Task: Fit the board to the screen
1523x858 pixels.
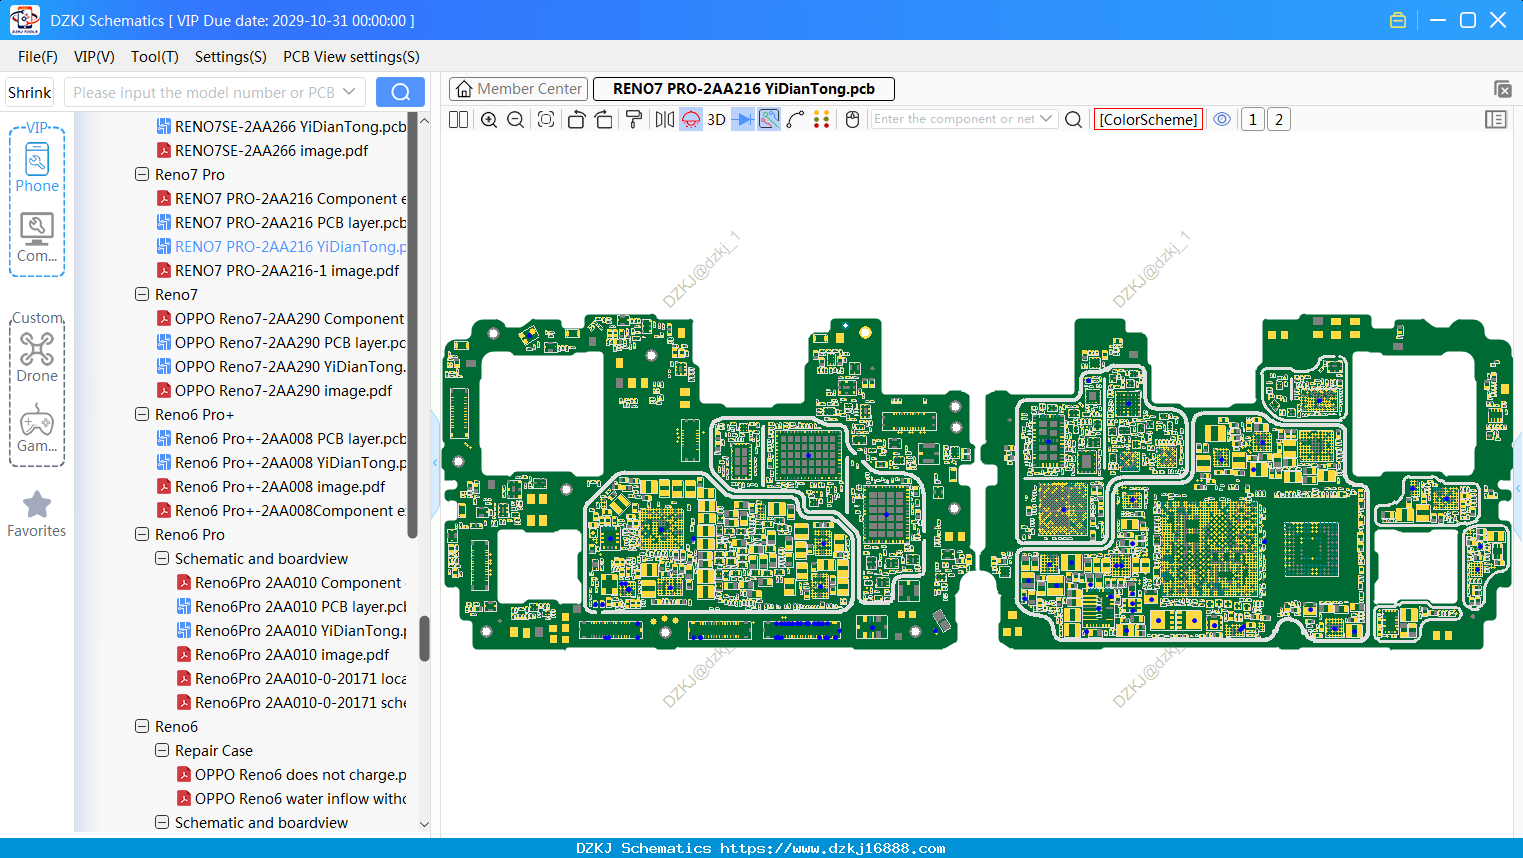Action: (546, 119)
